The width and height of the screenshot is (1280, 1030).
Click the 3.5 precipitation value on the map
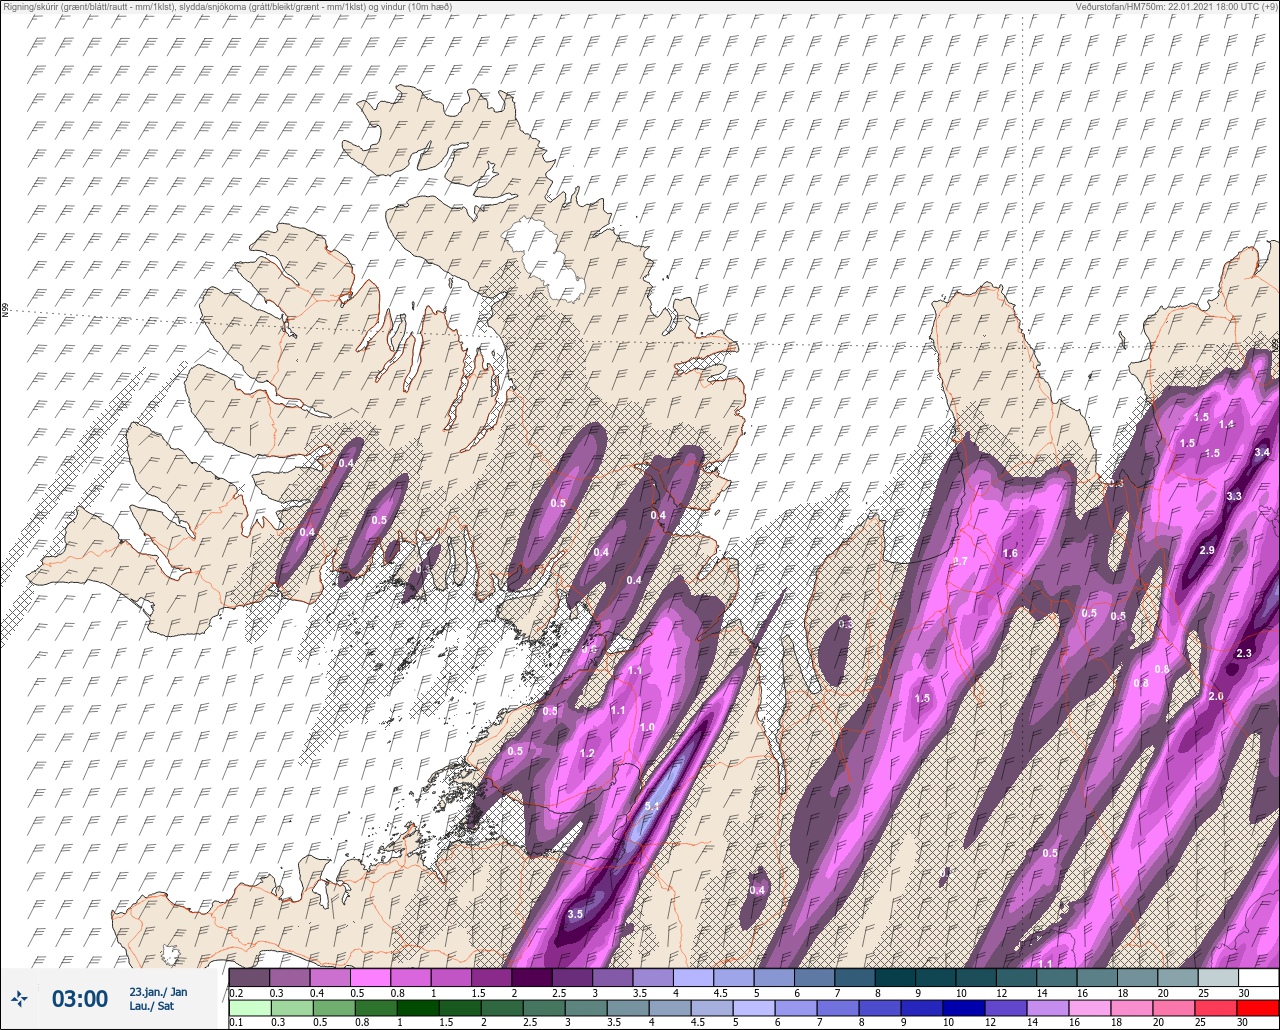point(575,914)
